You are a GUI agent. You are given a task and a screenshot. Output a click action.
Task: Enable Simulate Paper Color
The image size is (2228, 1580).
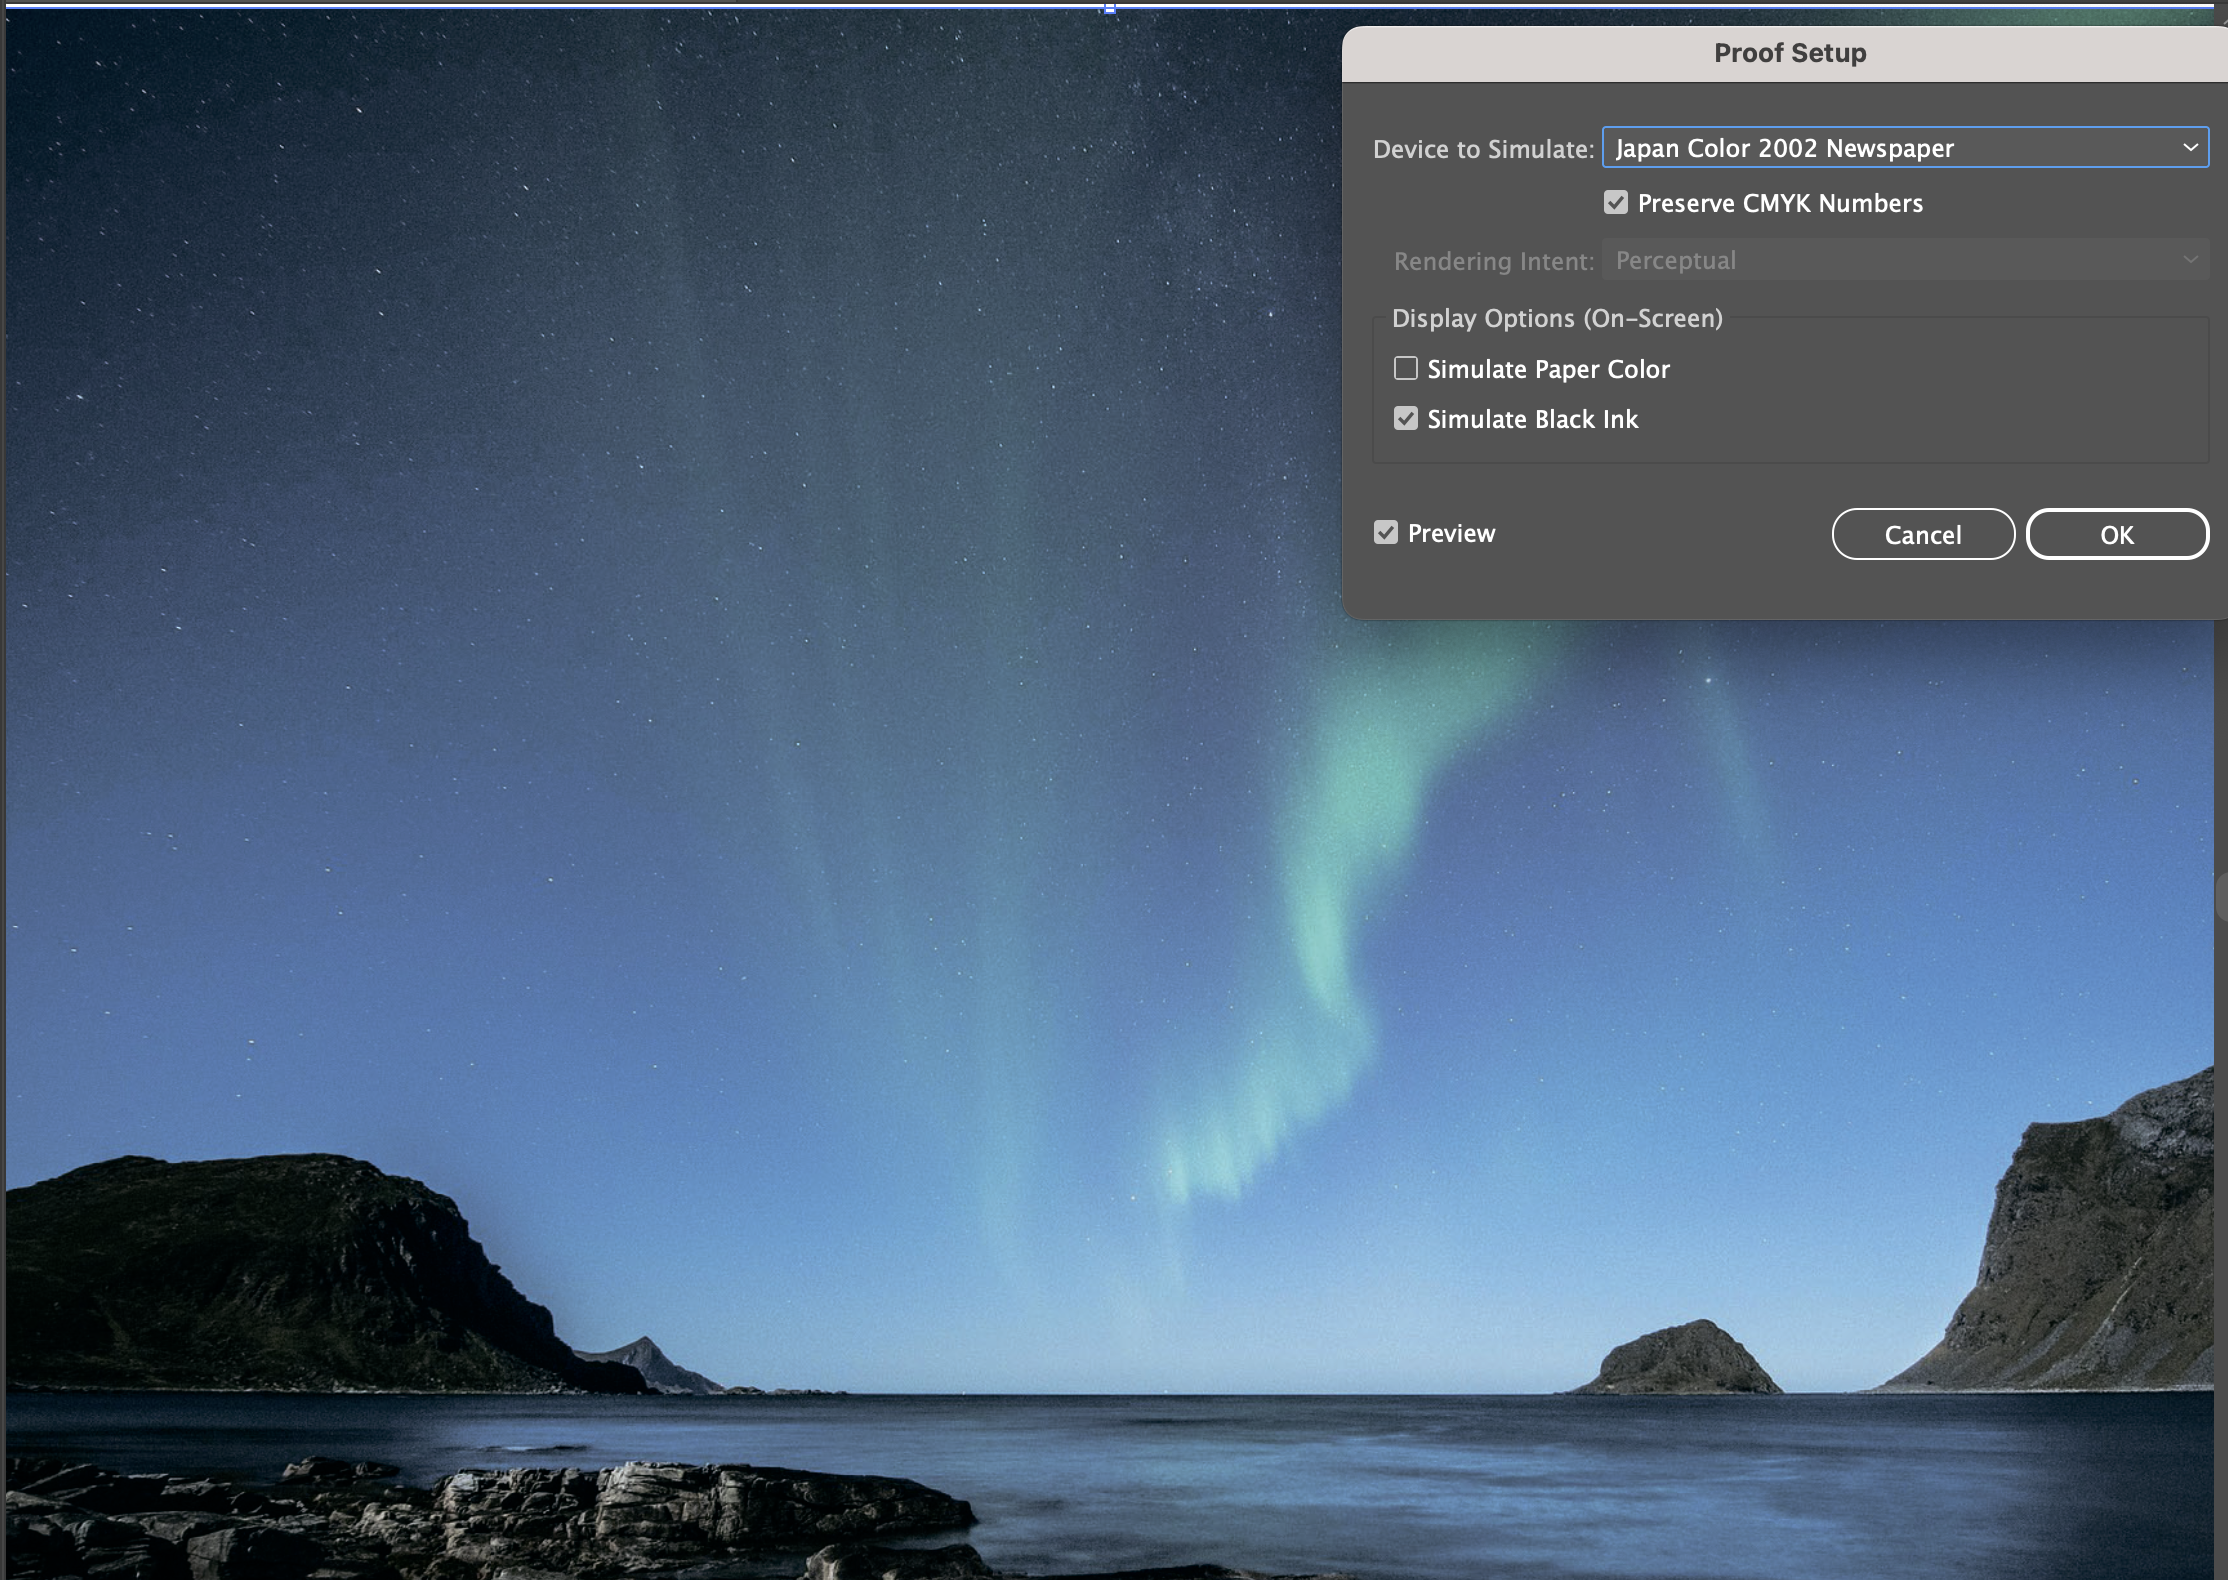[x=1406, y=369]
